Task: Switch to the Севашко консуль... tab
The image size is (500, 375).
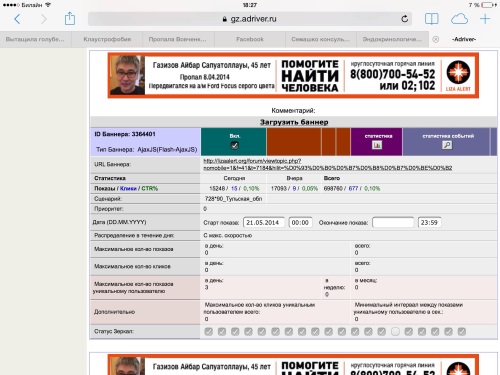Action: pos(320,39)
